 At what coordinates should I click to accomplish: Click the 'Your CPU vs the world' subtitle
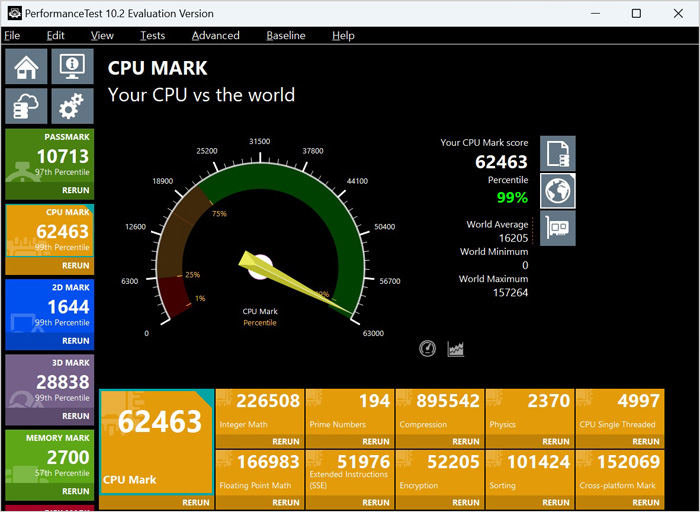pos(201,95)
